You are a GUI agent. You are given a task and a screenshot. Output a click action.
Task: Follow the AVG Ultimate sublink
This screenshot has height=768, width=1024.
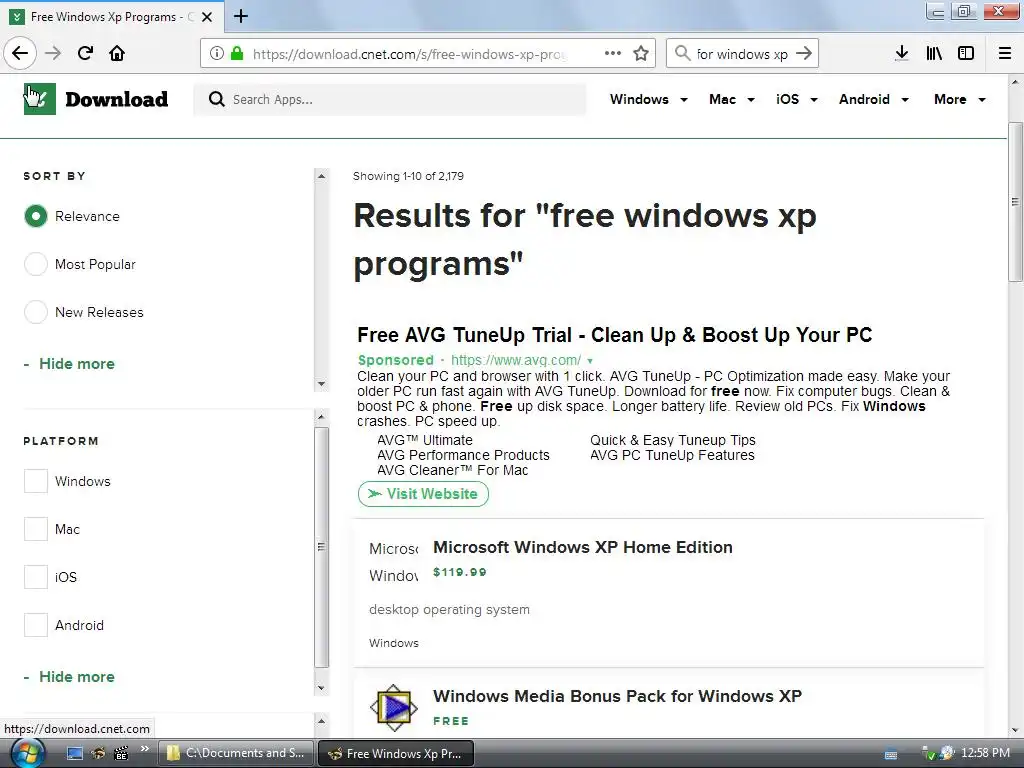point(424,440)
